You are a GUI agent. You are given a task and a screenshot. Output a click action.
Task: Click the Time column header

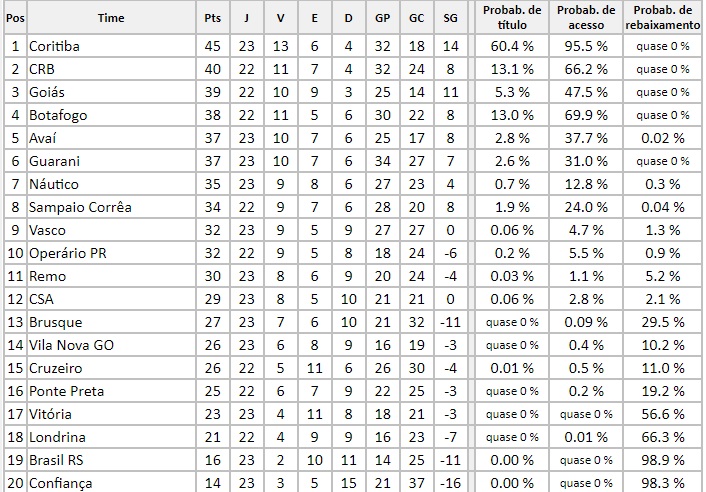111,18
